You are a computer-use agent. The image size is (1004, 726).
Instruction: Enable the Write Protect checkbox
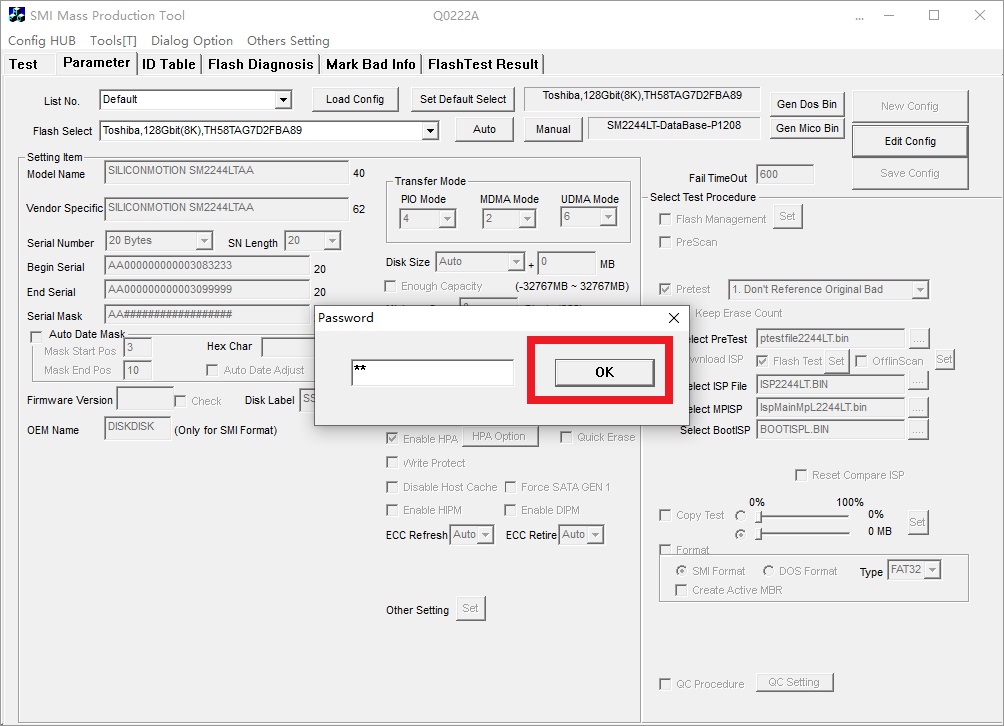pos(392,463)
